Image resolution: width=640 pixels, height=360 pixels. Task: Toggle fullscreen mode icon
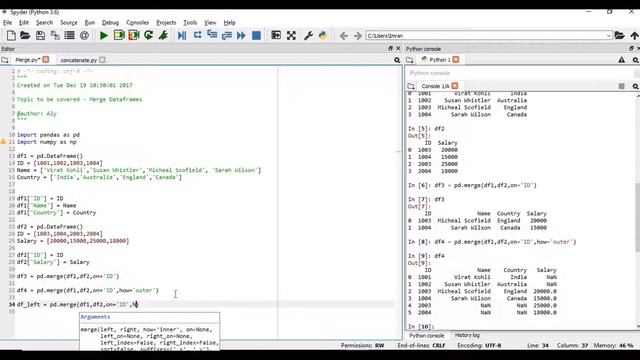tap(291, 36)
